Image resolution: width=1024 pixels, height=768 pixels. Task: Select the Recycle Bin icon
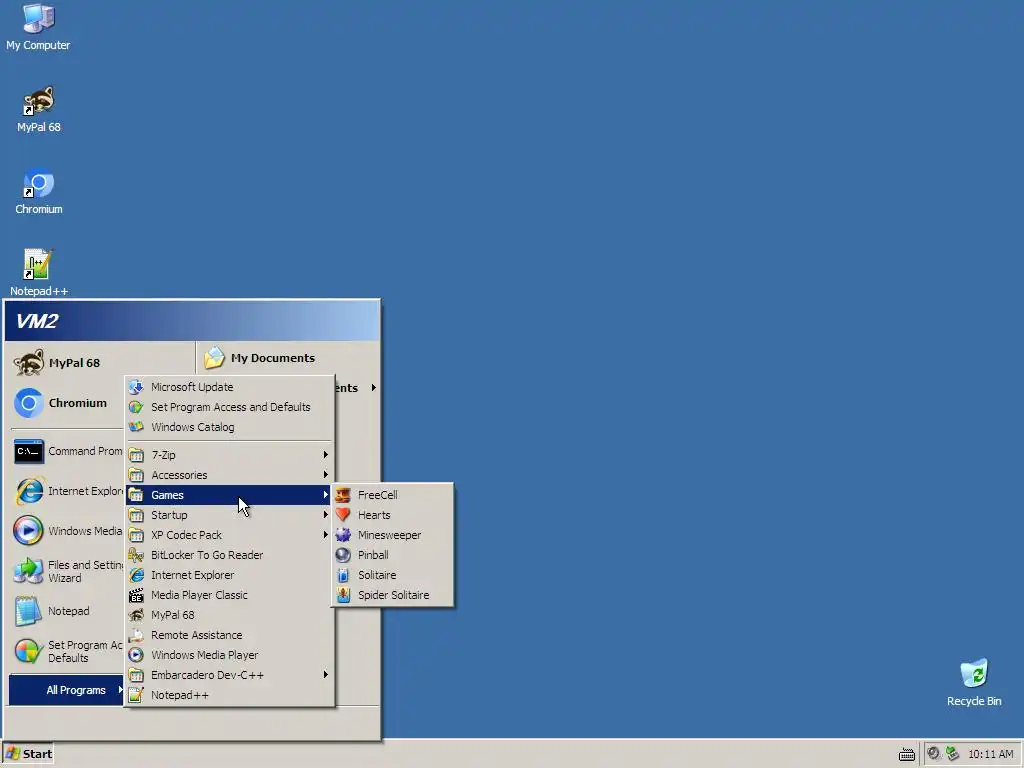[x=974, y=683]
